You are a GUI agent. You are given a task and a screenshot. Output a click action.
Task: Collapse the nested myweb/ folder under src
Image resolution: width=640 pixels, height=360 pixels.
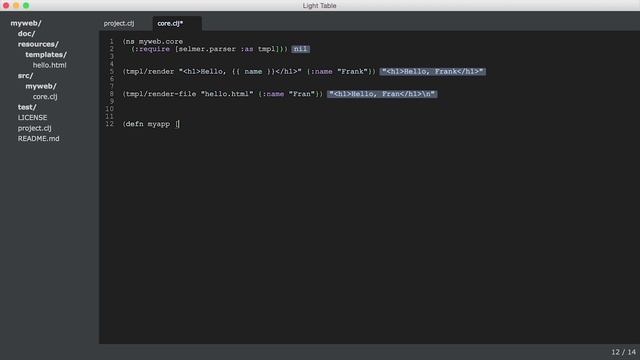coord(41,86)
